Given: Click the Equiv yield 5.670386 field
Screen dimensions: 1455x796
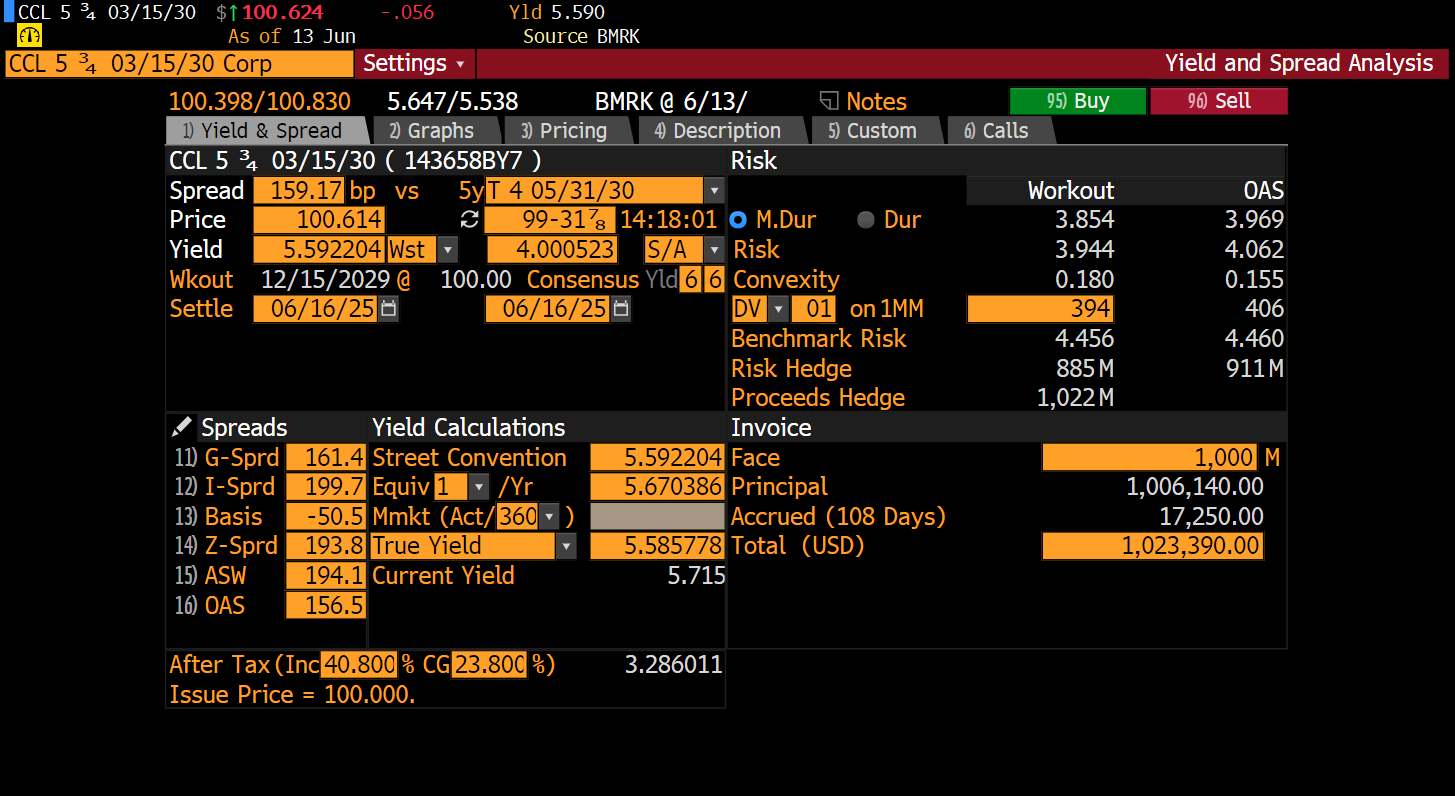Looking at the screenshot, I should click(657, 487).
